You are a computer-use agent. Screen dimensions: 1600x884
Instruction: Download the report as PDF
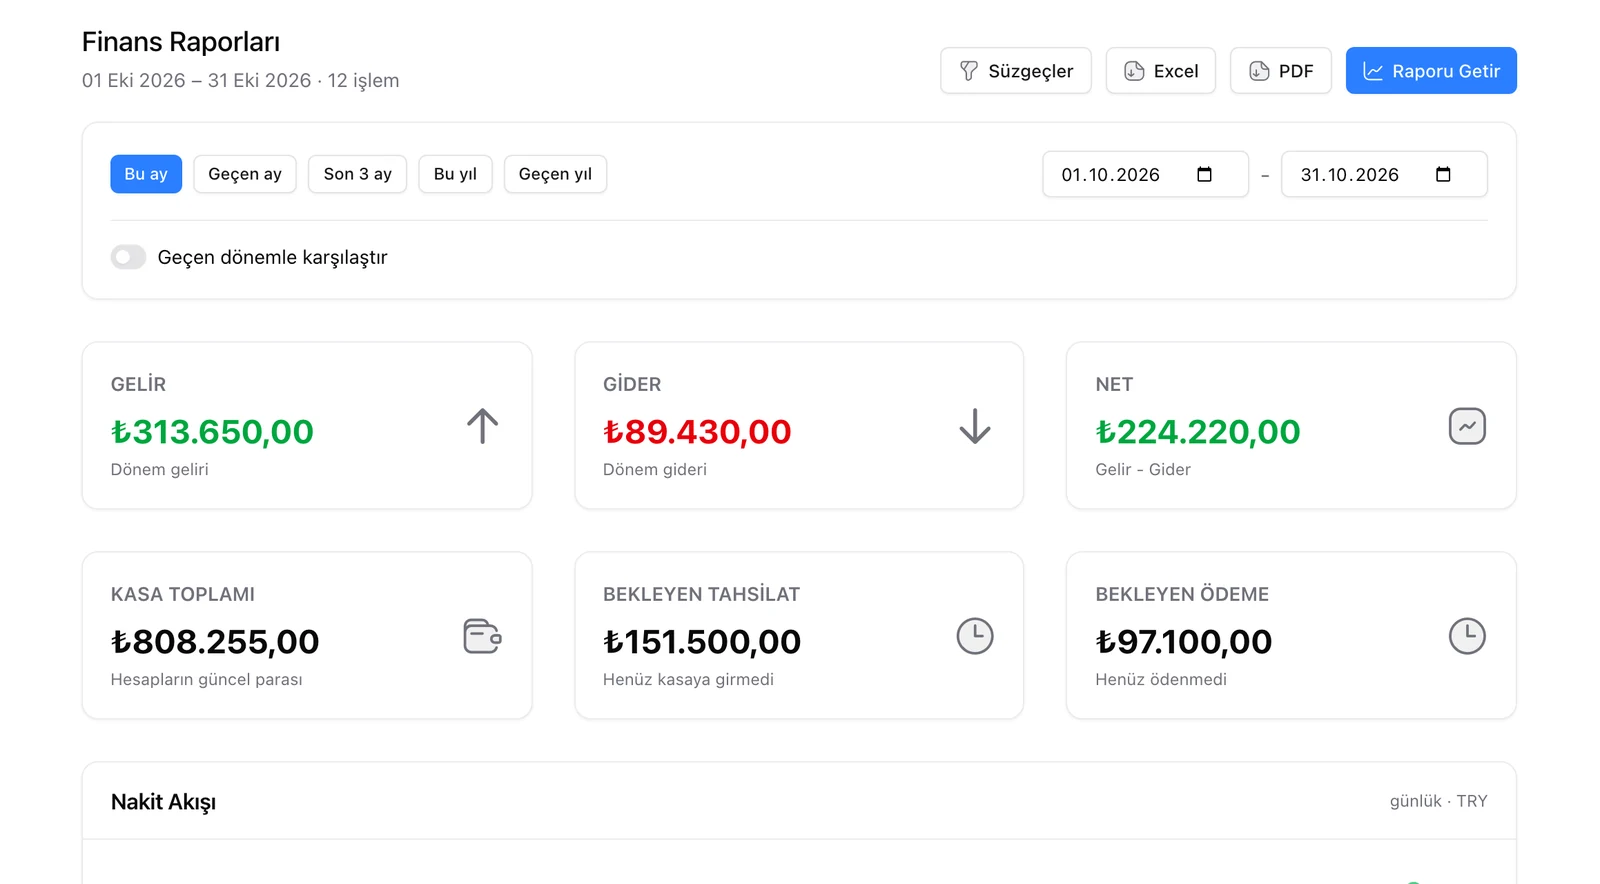[1280, 71]
